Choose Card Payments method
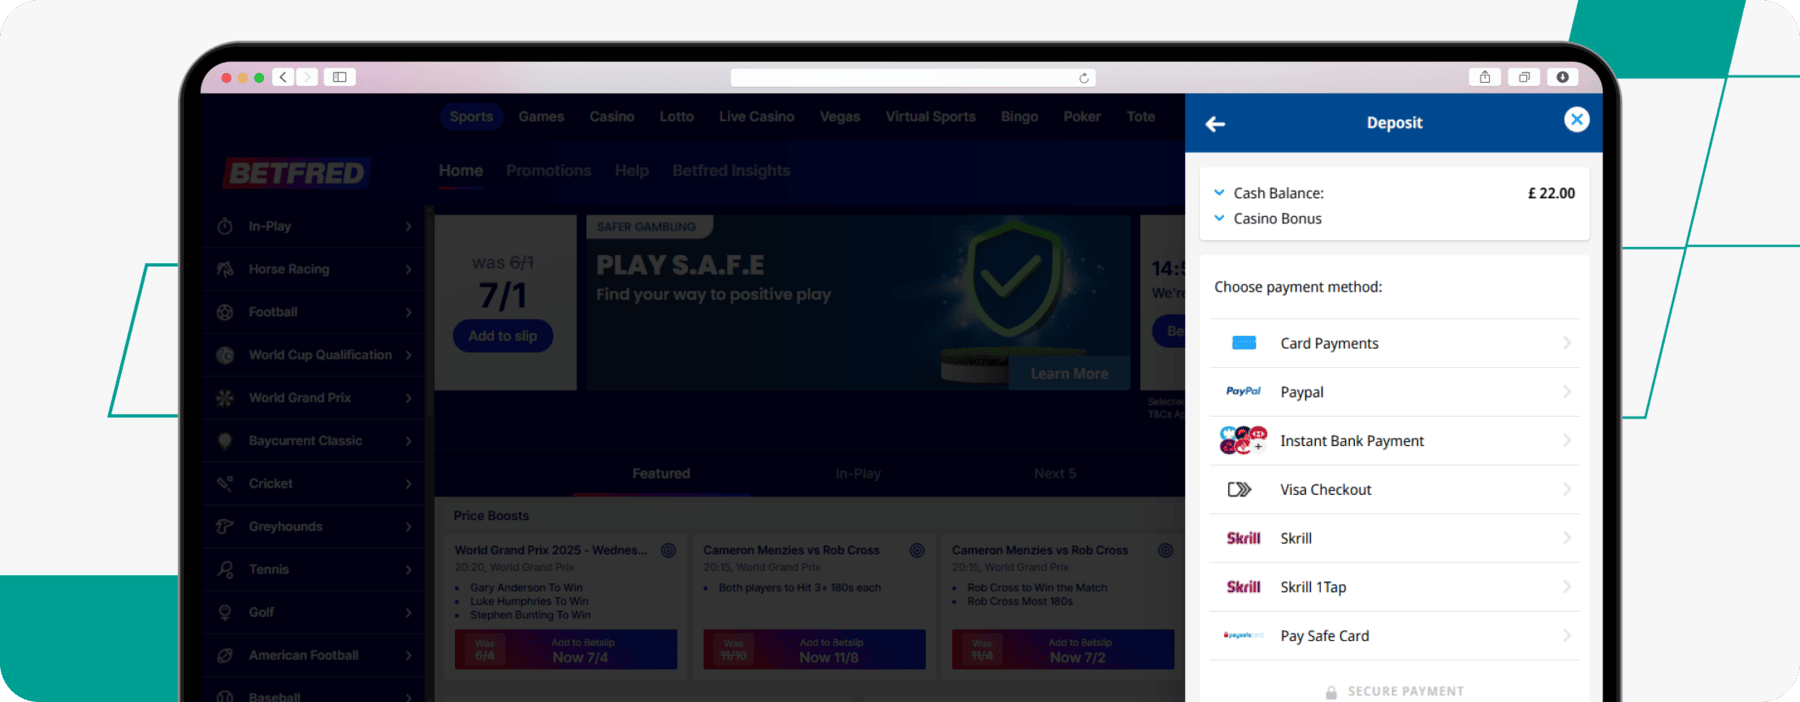 [1394, 343]
